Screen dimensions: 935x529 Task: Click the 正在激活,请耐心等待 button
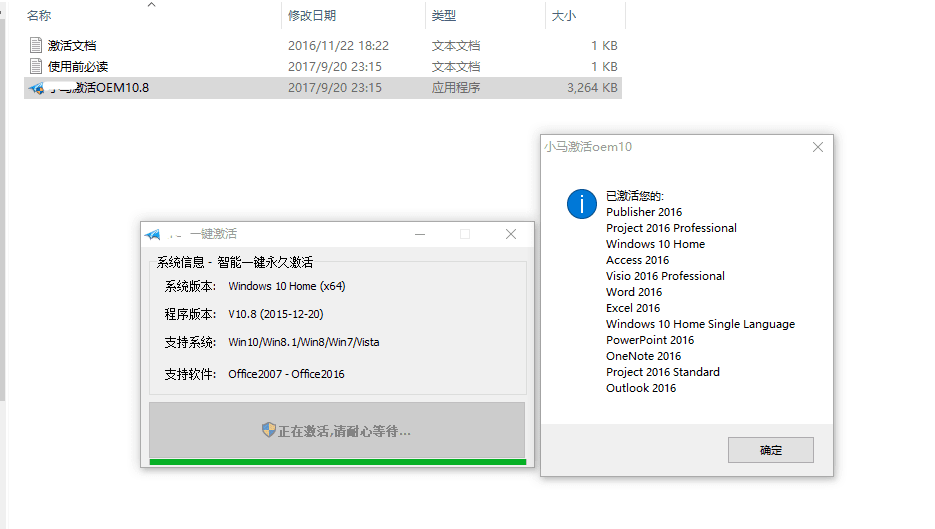tap(337, 430)
